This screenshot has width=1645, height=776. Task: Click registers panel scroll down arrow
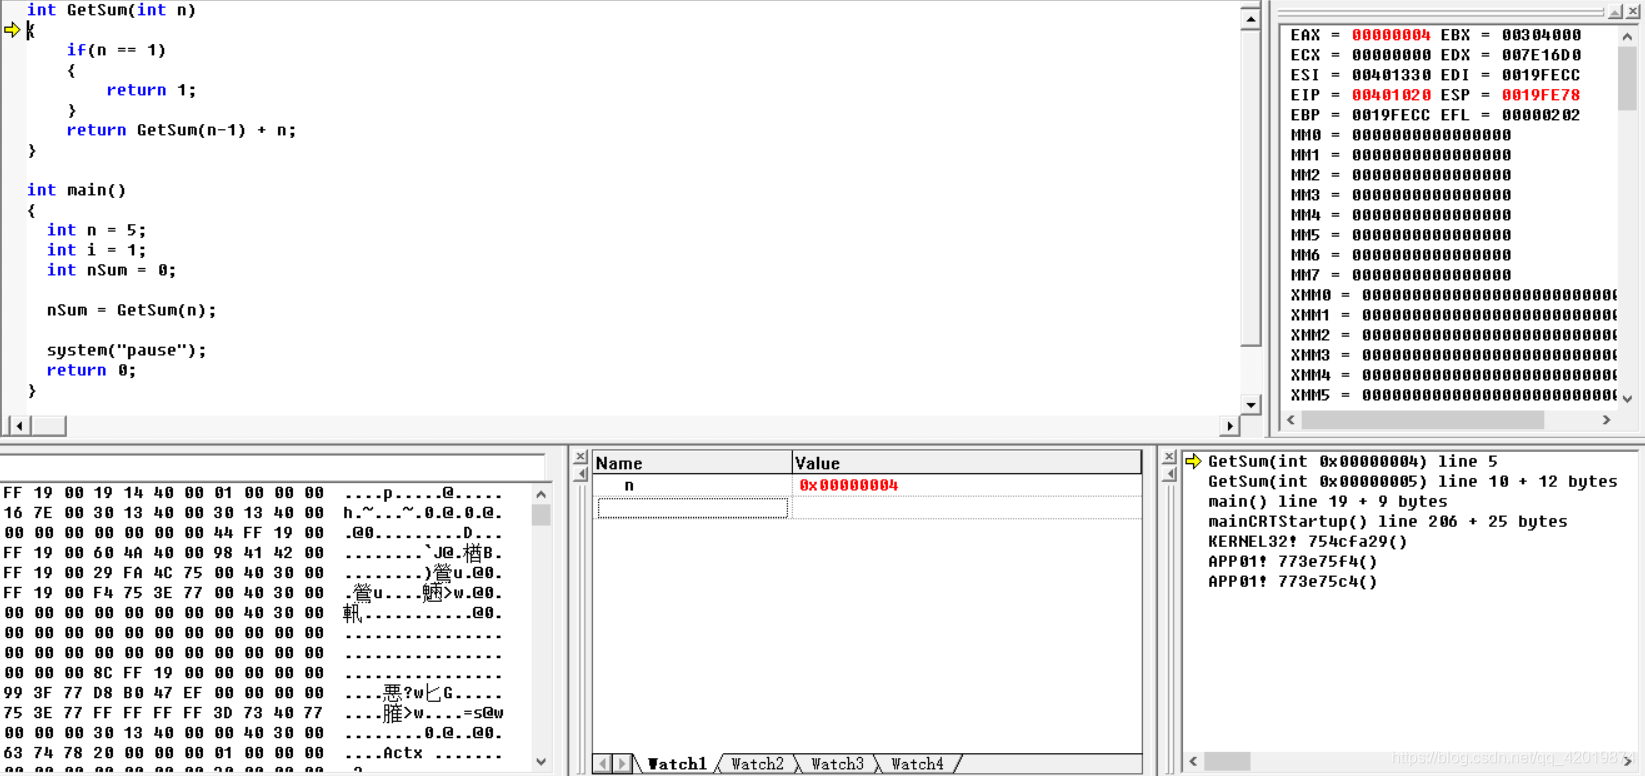coord(1627,398)
